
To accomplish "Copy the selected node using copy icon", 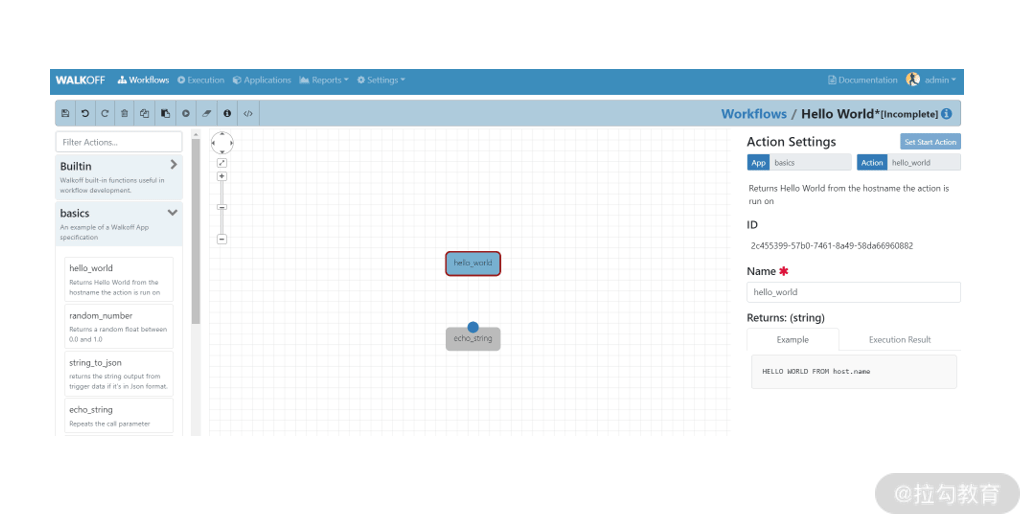I will 144,113.
